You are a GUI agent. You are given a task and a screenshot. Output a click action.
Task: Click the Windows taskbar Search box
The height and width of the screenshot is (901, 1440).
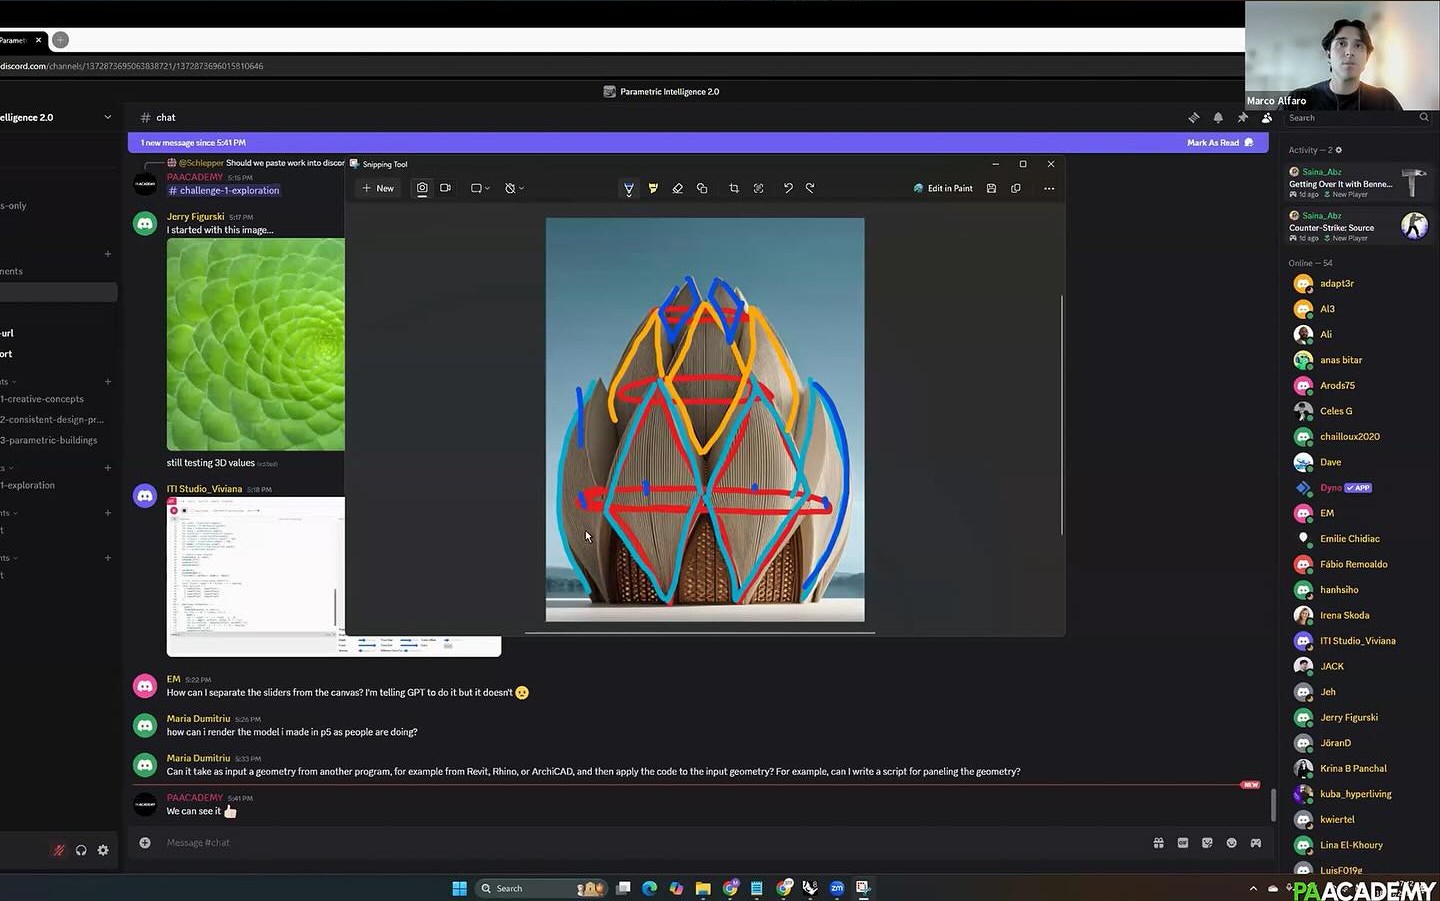(x=540, y=888)
